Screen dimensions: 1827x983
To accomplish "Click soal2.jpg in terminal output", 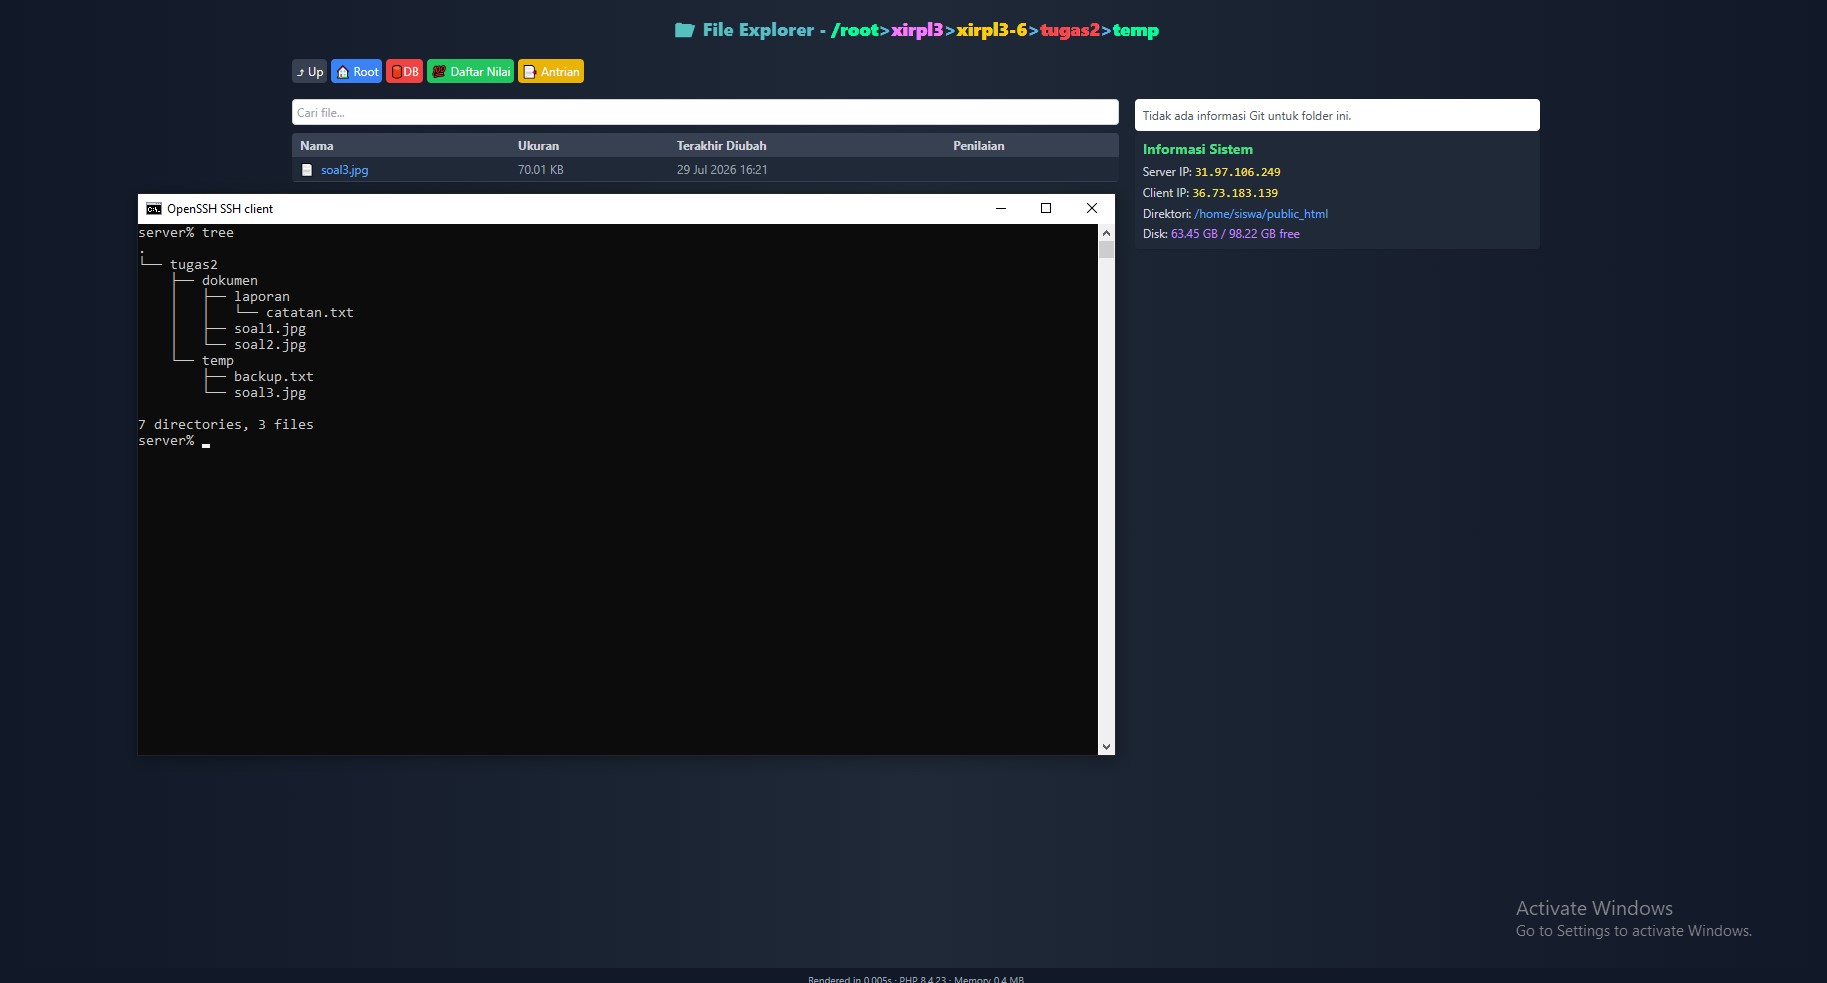I will pos(270,345).
